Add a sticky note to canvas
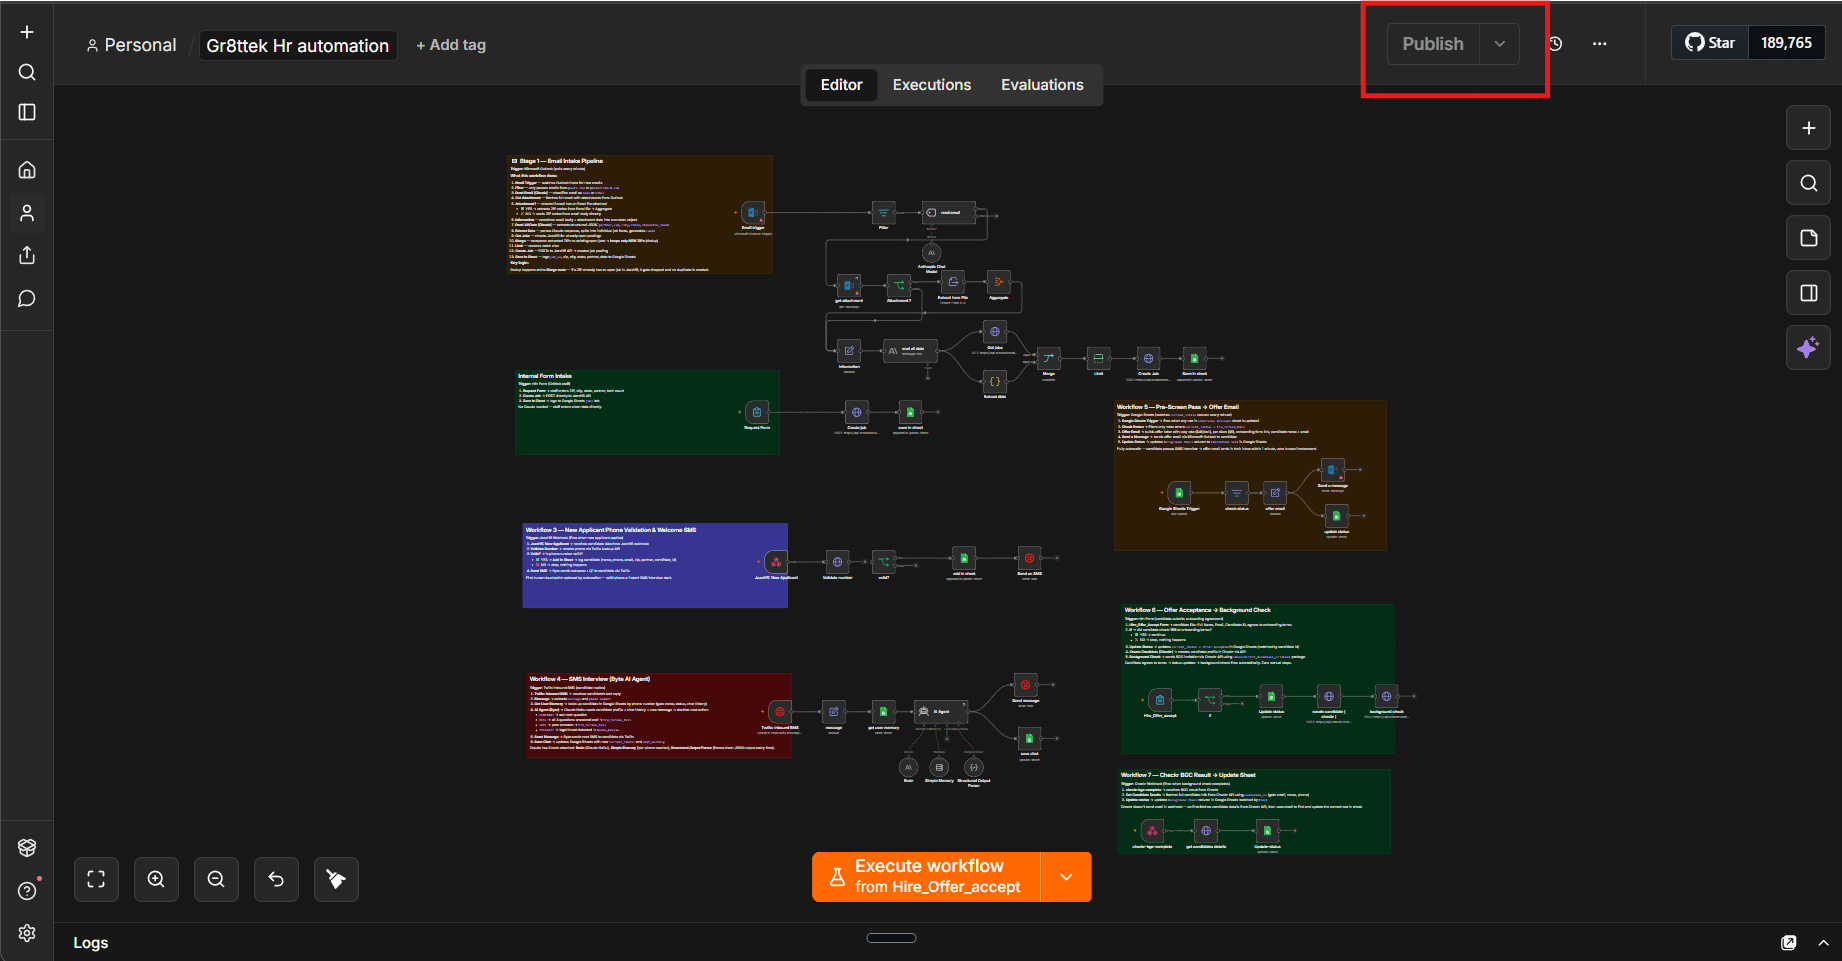The width and height of the screenshot is (1842, 961). [1808, 238]
